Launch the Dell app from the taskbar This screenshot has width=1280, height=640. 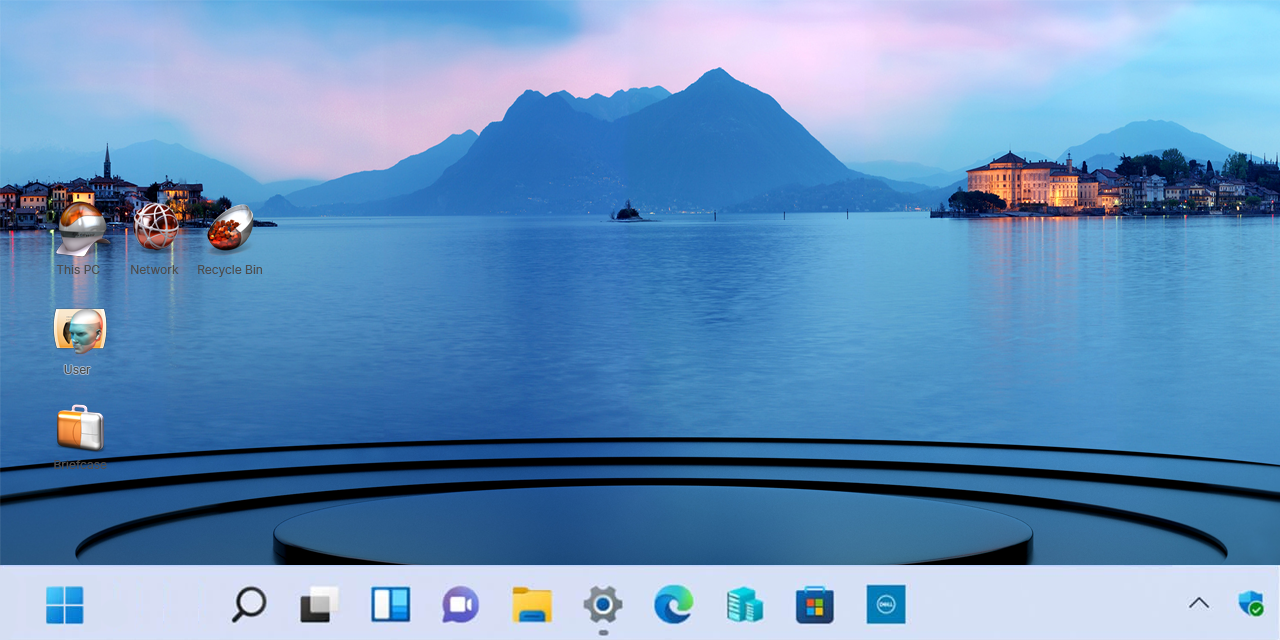tap(886, 605)
